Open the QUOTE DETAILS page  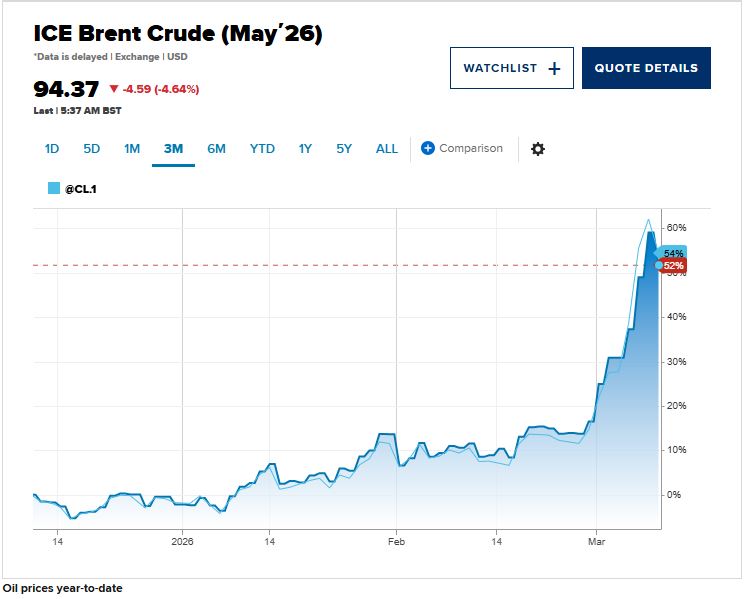tap(646, 68)
